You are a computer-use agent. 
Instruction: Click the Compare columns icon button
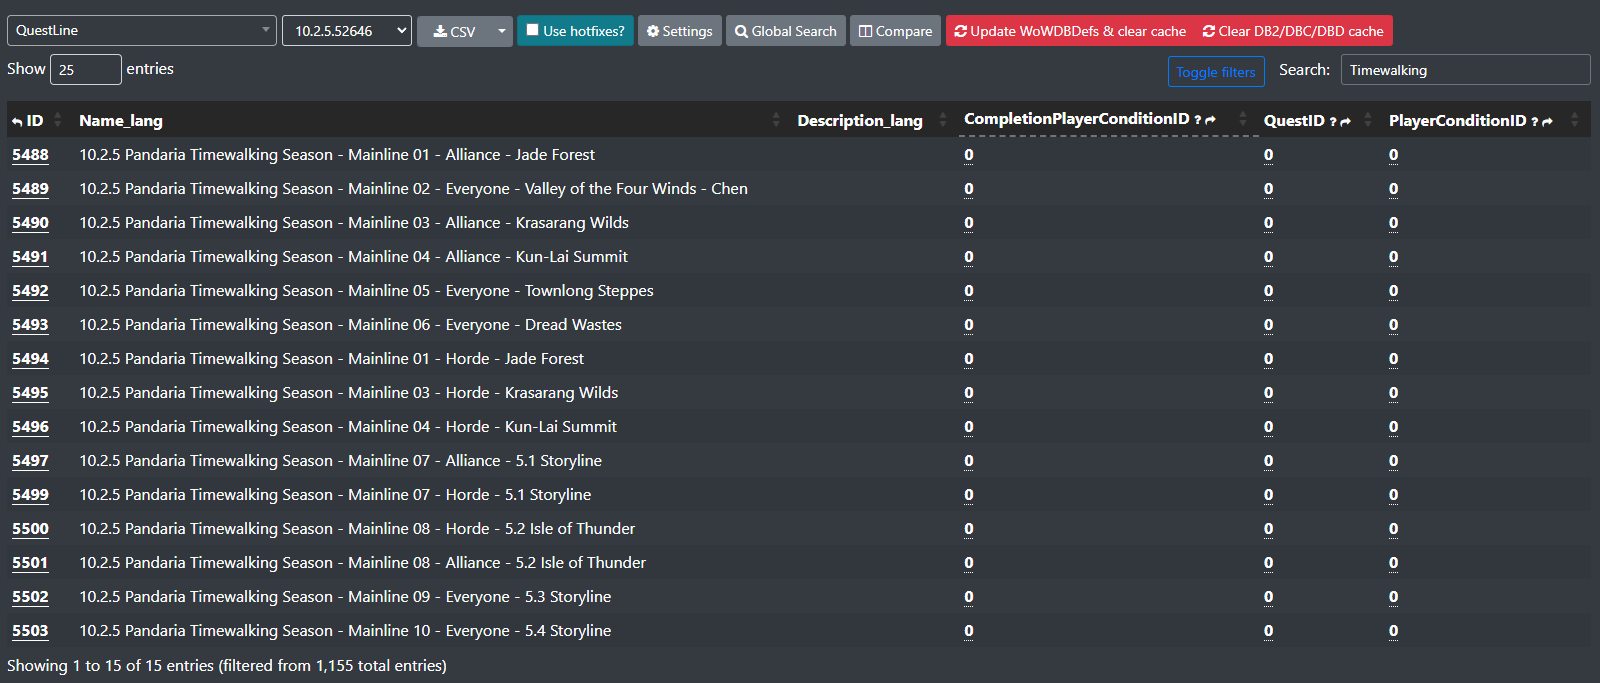tap(895, 31)
